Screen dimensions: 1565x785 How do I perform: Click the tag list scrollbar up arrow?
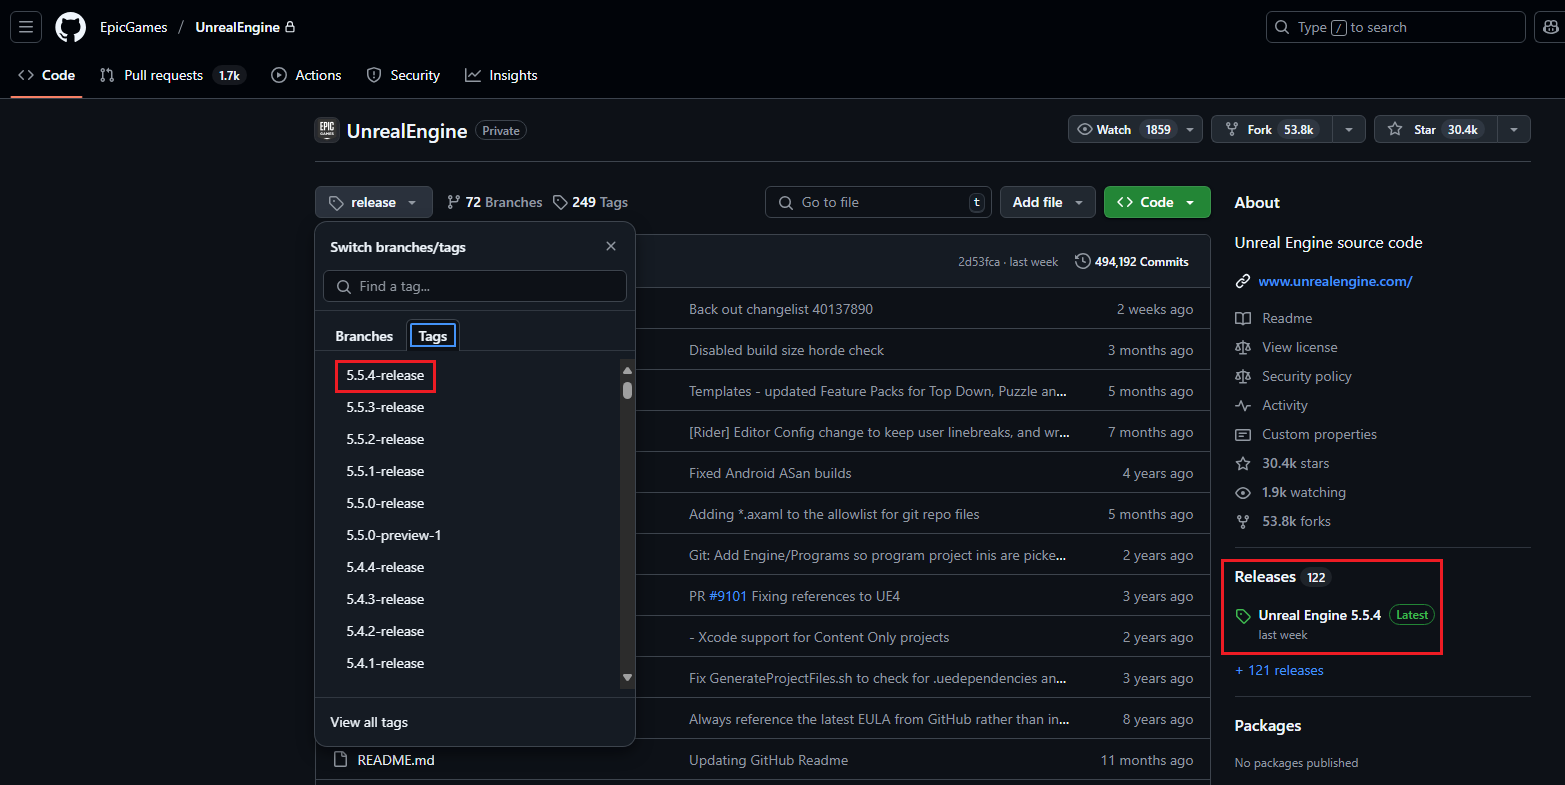tap(627, 369)
